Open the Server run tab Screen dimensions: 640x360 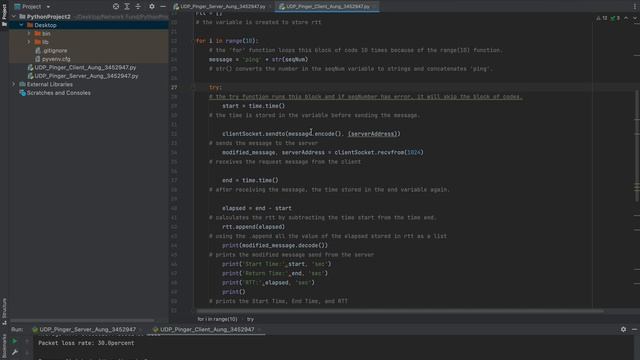(x=84, y=329)
